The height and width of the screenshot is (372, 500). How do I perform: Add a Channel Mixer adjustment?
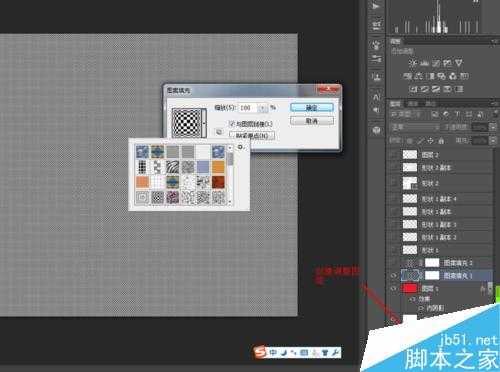tap(453, 76)
